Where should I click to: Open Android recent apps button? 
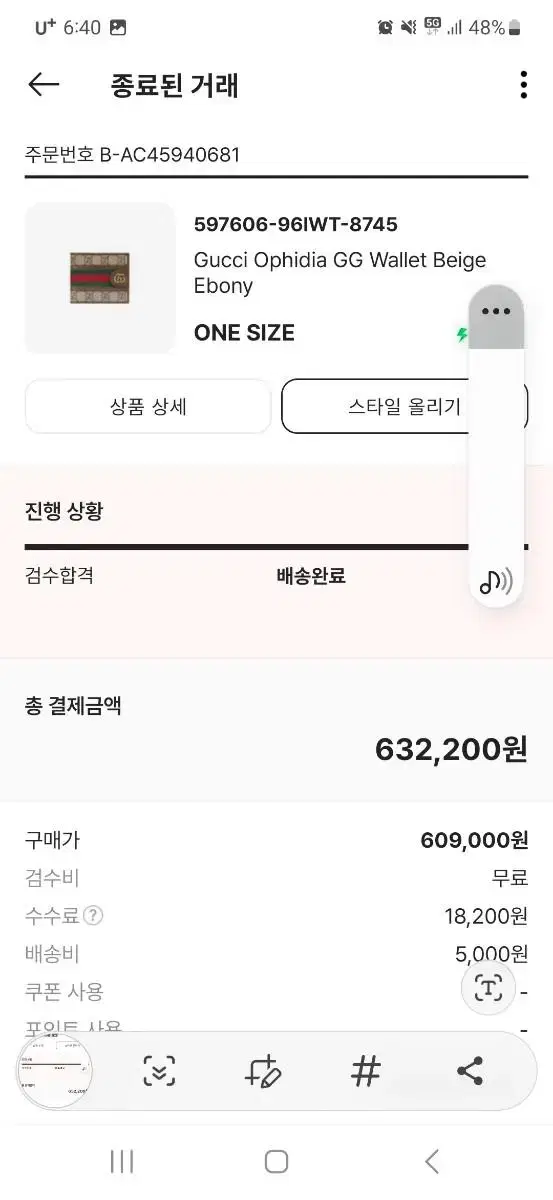(x=122, y=1161)
